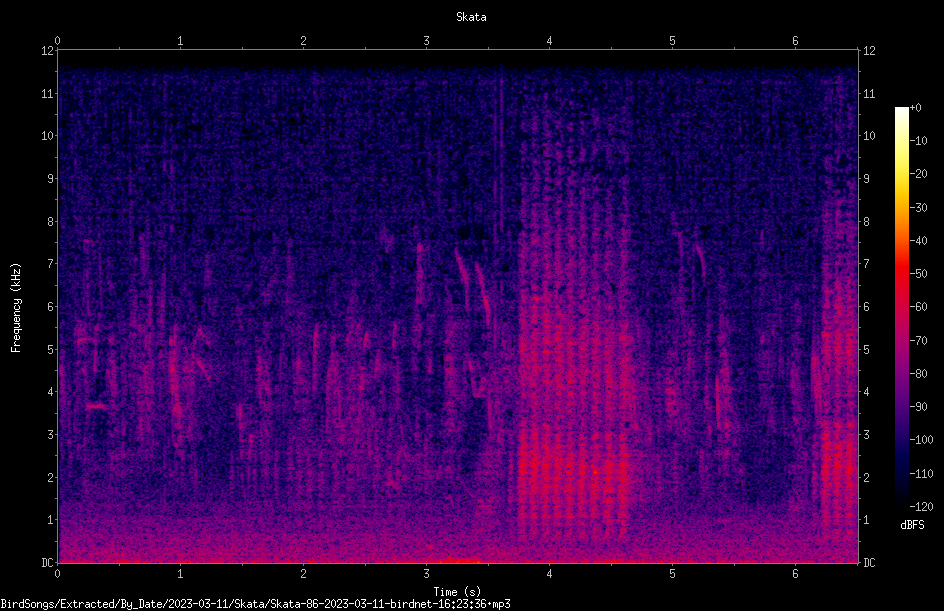Click the colorbar's white +0 top end
Screen dimensions: 944x611
click(x=901, y=110)
